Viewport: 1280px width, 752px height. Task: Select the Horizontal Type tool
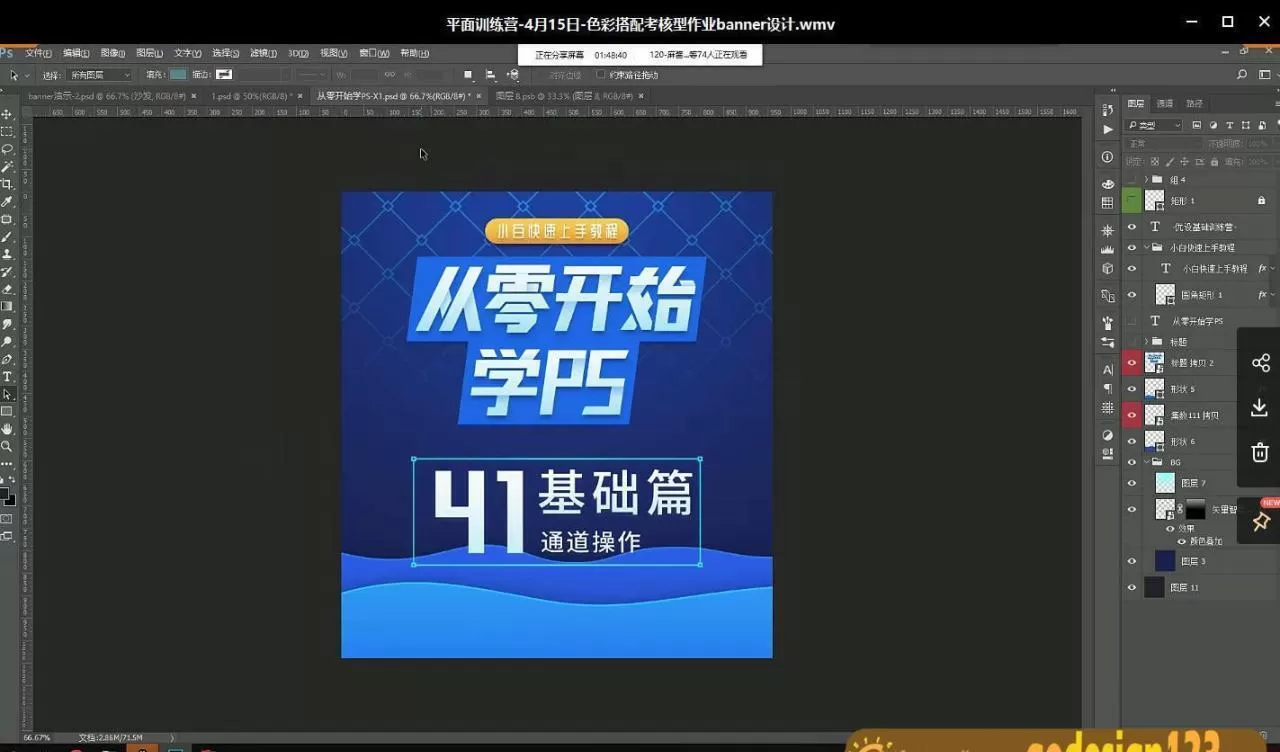[x=7, y=377]
